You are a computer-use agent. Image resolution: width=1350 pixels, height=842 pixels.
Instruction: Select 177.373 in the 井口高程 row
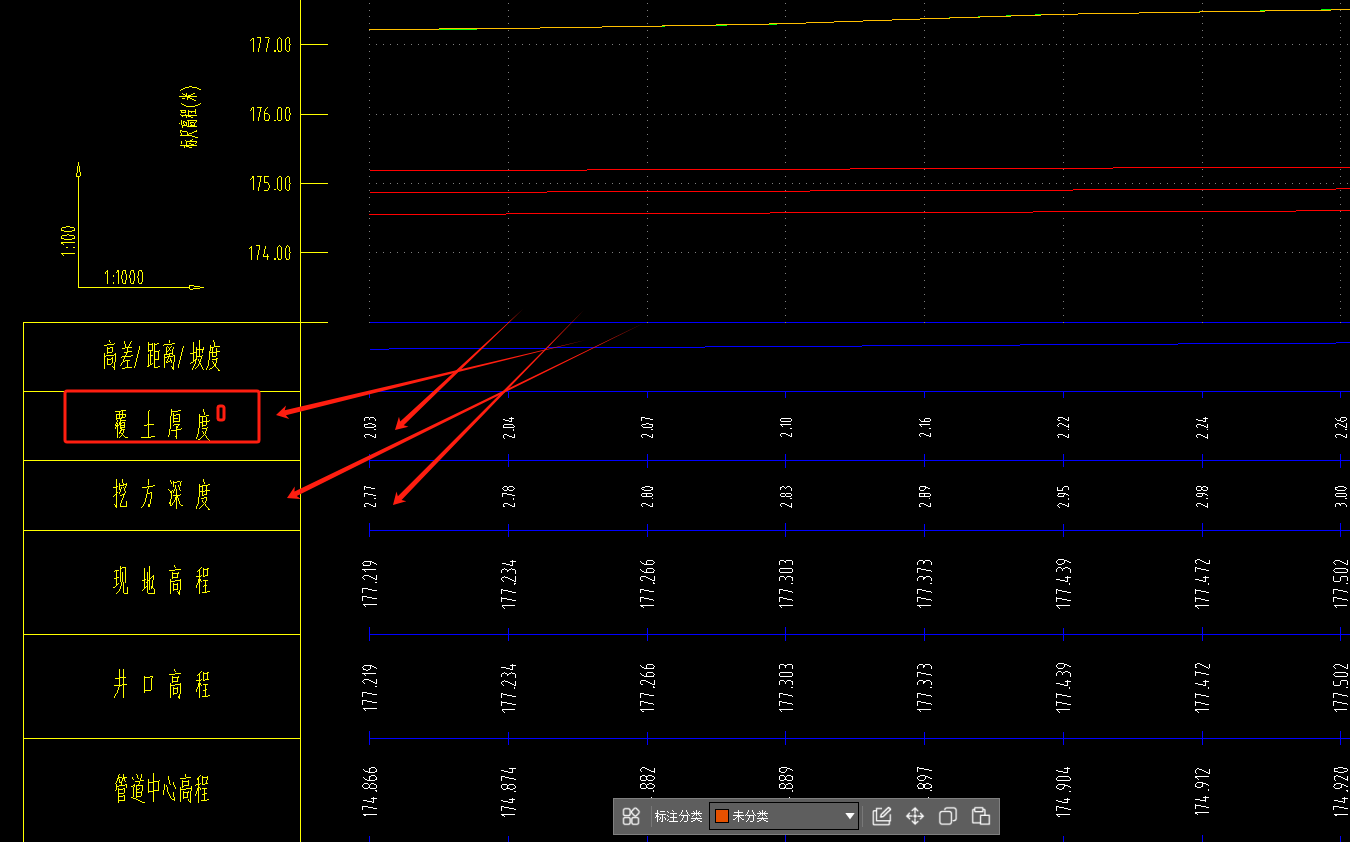(x=925, y=687)
